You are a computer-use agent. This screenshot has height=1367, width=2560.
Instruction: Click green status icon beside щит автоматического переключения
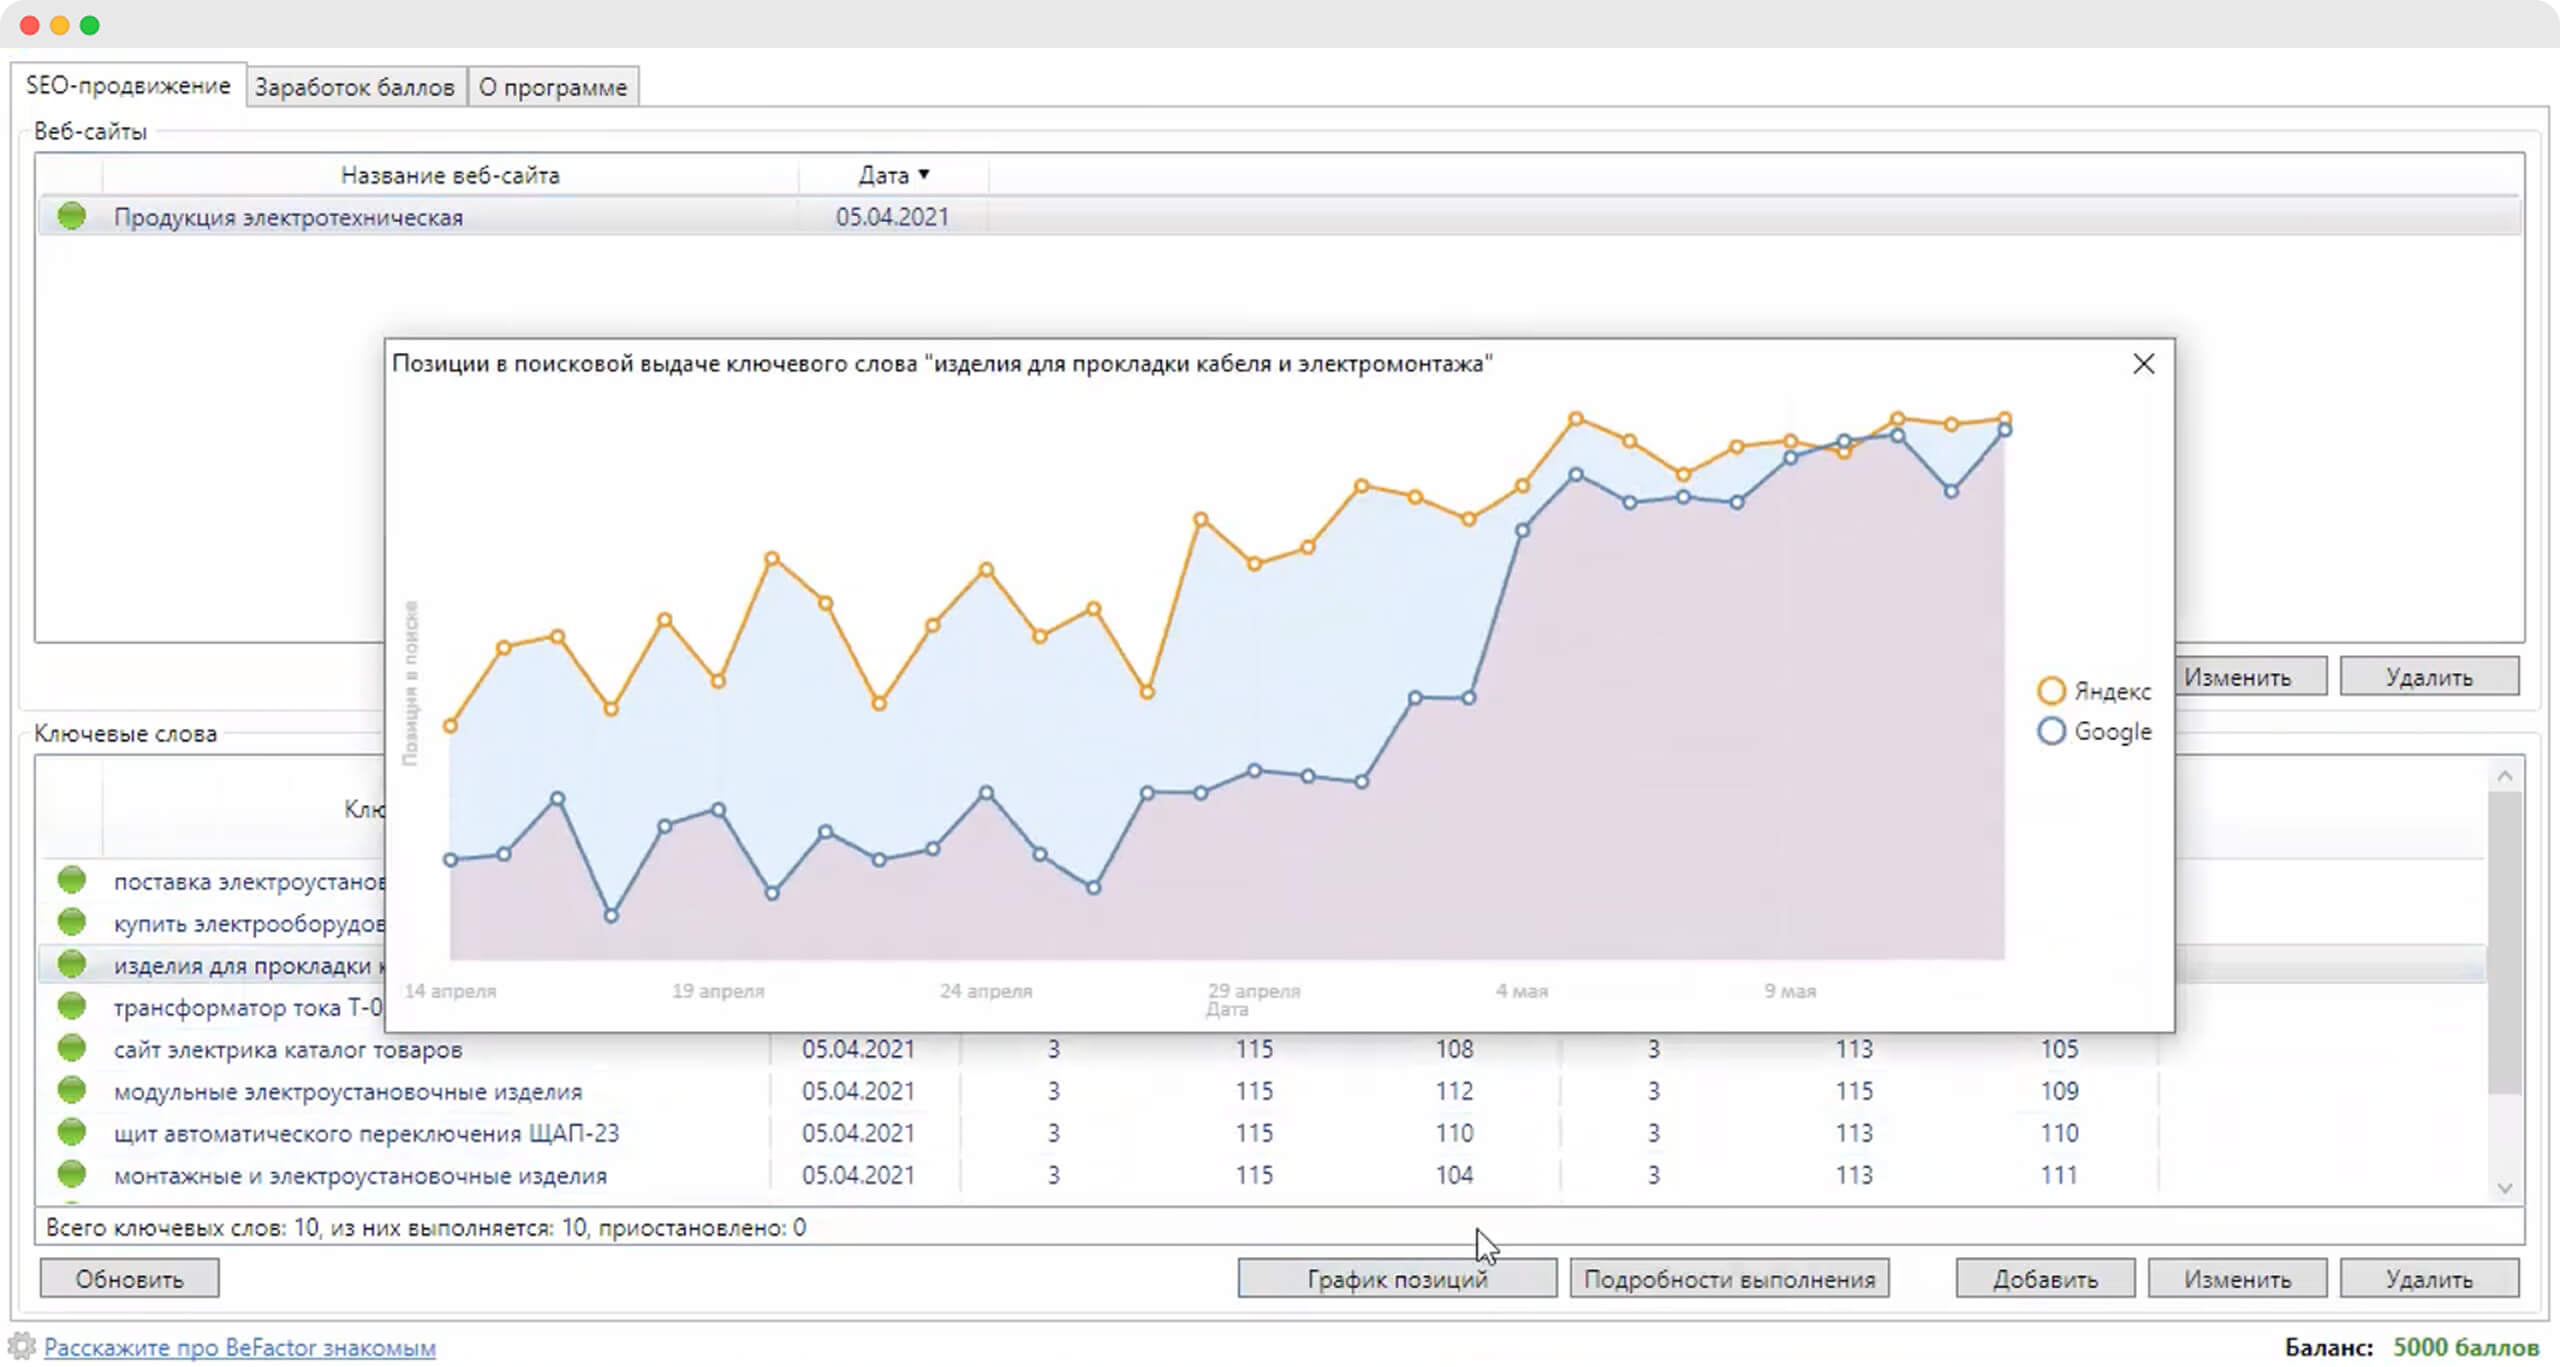71,1132
